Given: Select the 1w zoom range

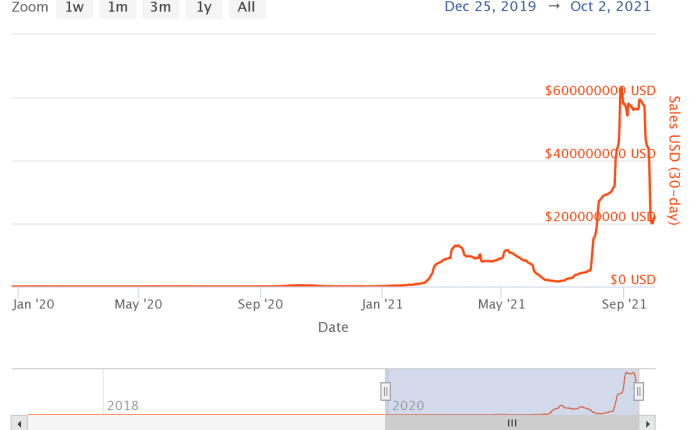Looking at the screenshot, I should point(74,8).
